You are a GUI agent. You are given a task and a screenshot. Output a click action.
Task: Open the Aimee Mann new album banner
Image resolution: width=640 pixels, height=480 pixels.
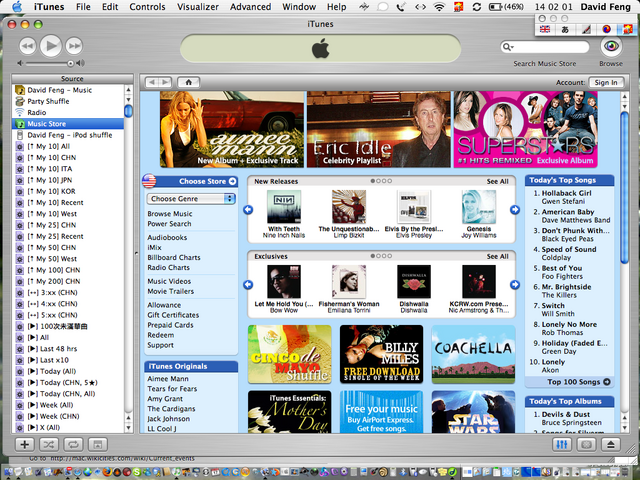coord(232,129)
